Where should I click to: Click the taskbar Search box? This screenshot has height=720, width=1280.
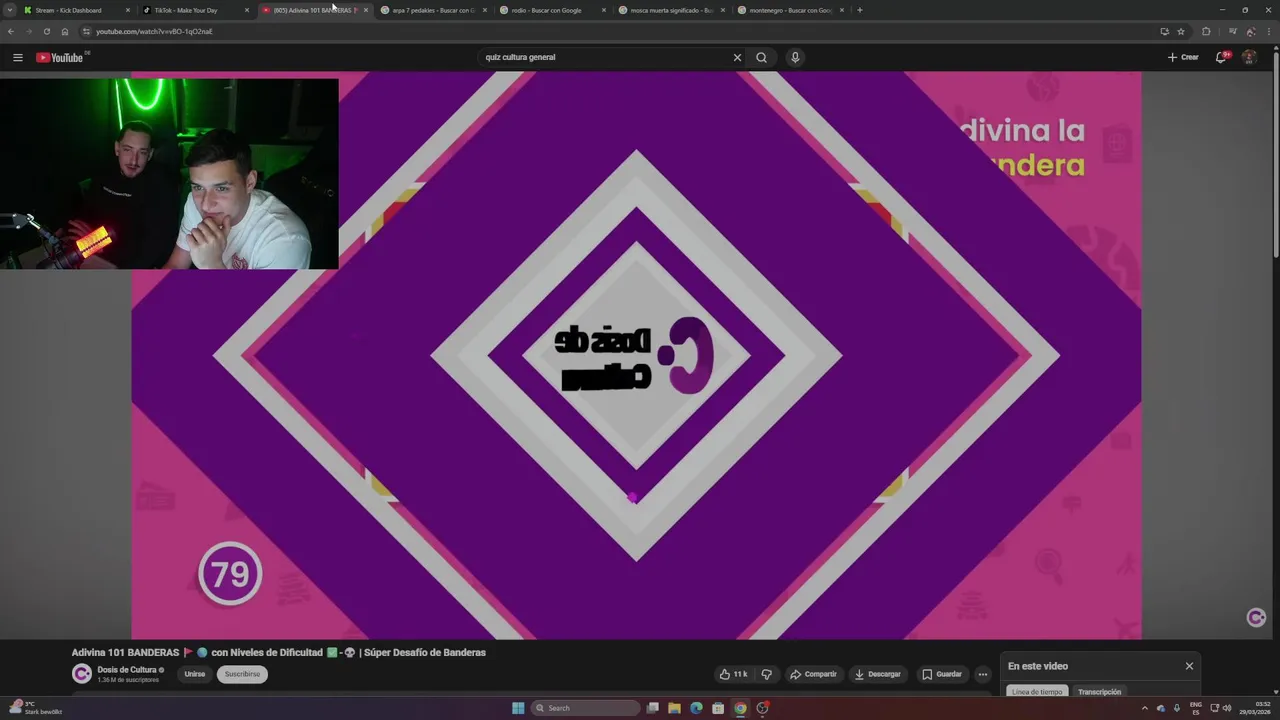pyautogui.click(x=585, y=708)
